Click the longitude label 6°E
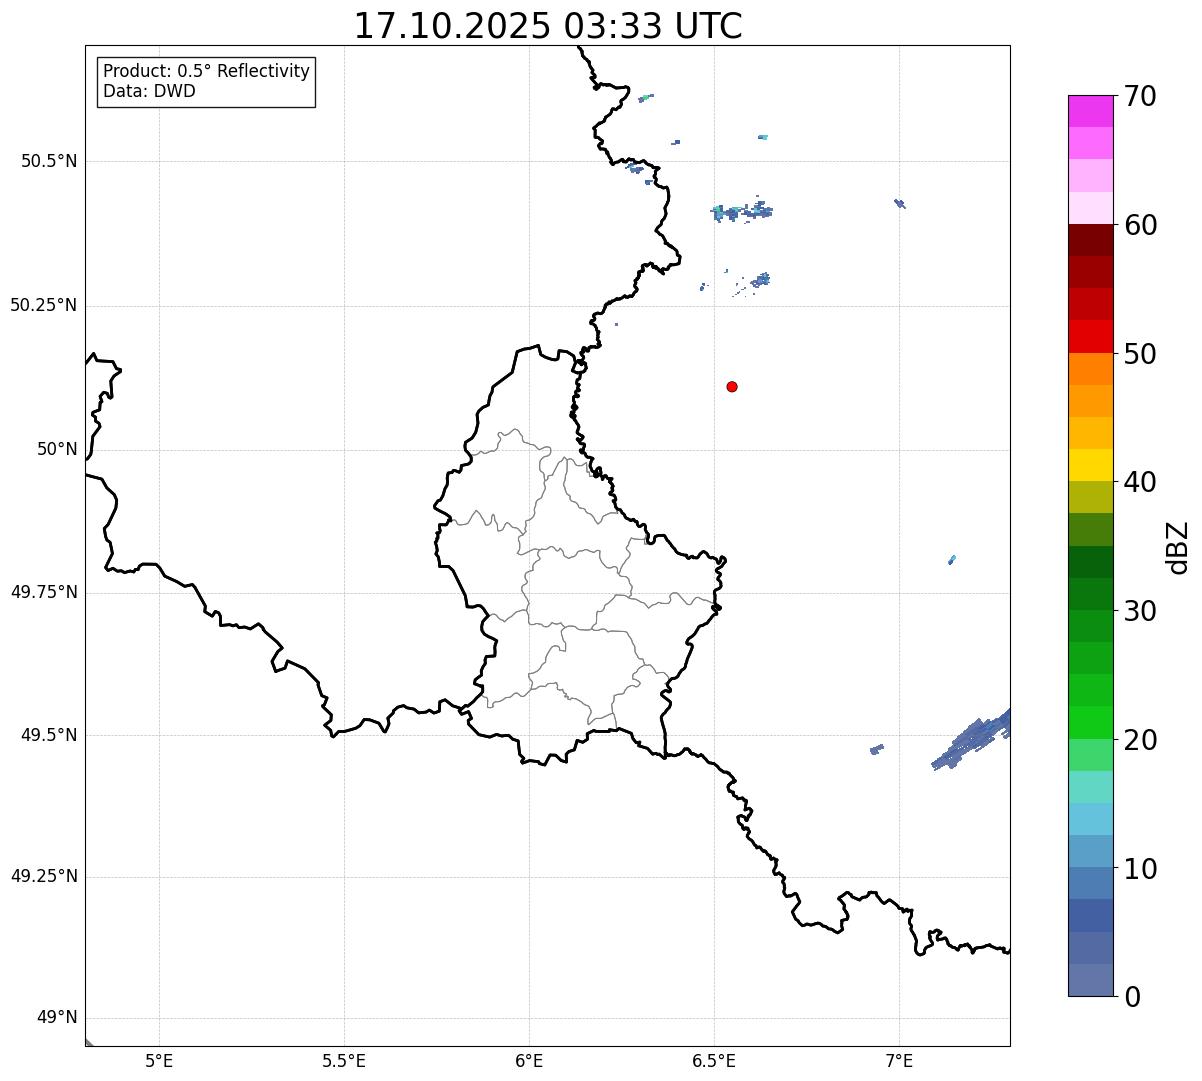1202x1081 pixels. [x=529, y=1060]
